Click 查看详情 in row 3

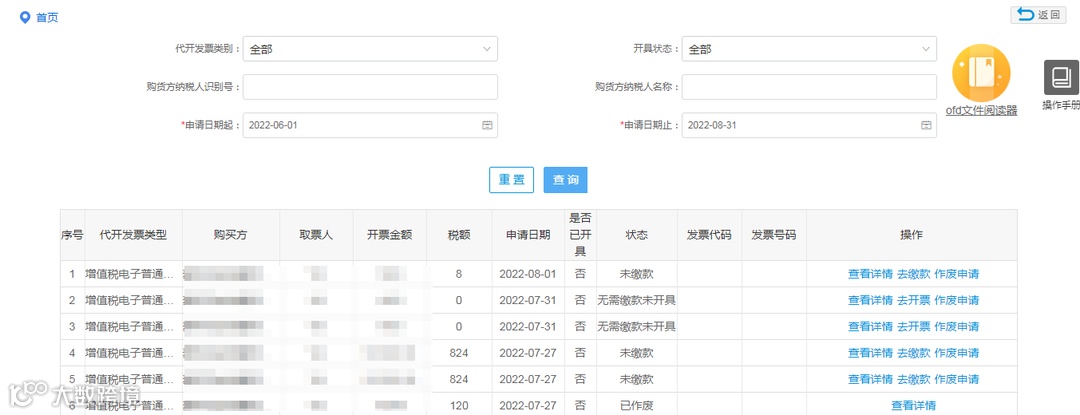pyautogui.click(x=870, y=326)
